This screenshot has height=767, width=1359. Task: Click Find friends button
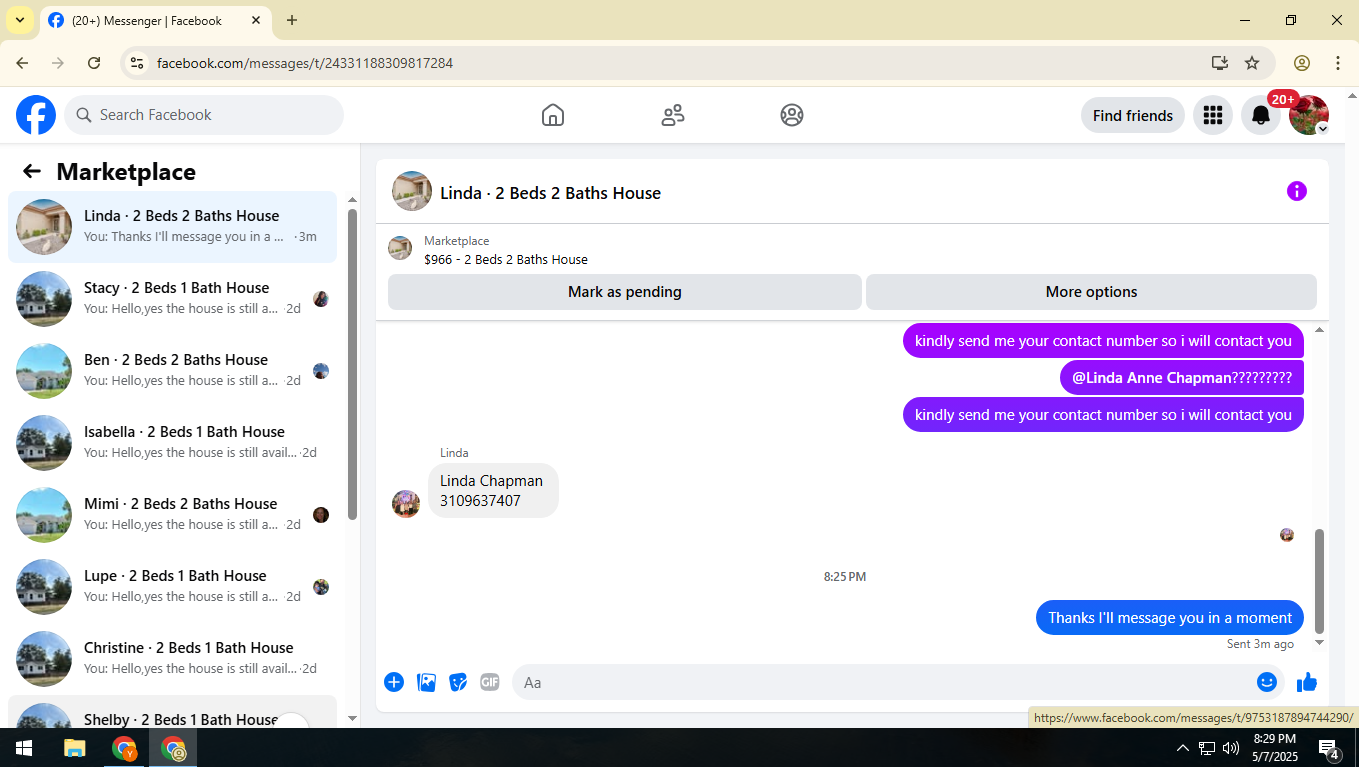1133,115
